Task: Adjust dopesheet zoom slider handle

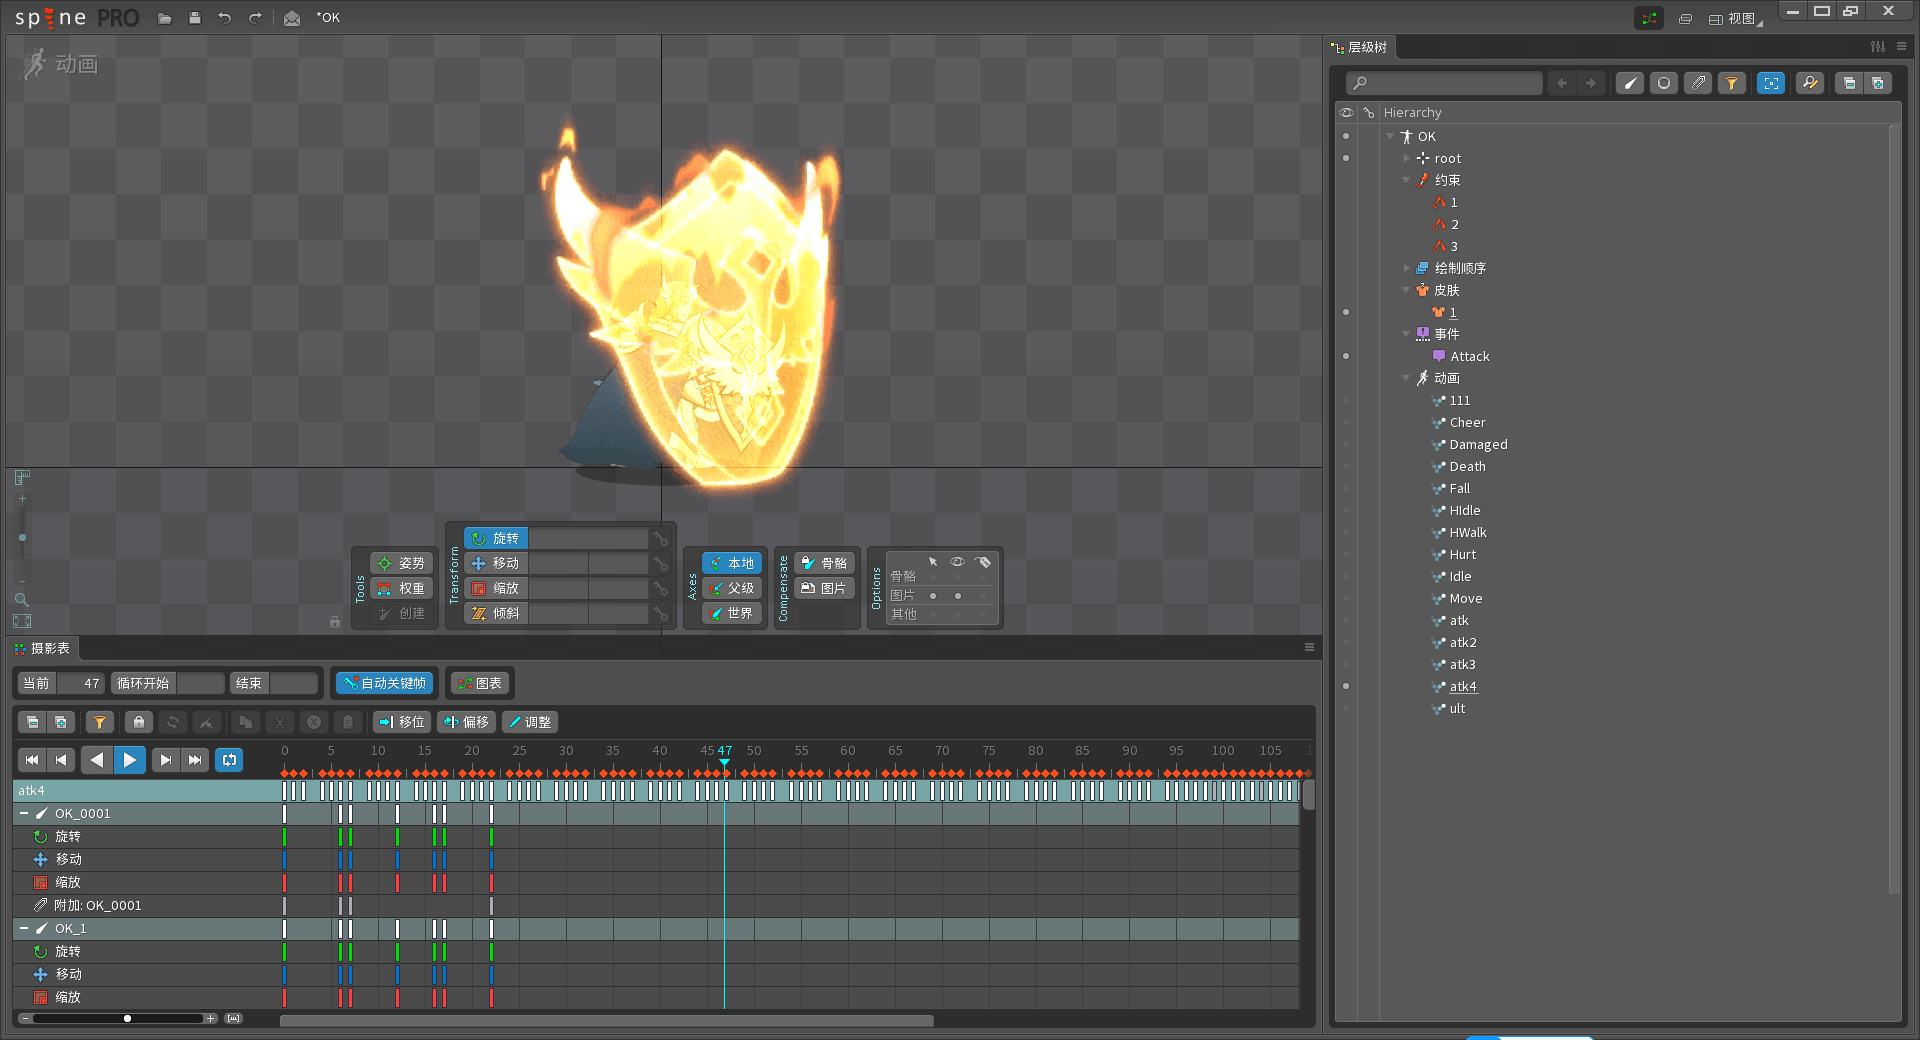Action: pos(127,1018)
